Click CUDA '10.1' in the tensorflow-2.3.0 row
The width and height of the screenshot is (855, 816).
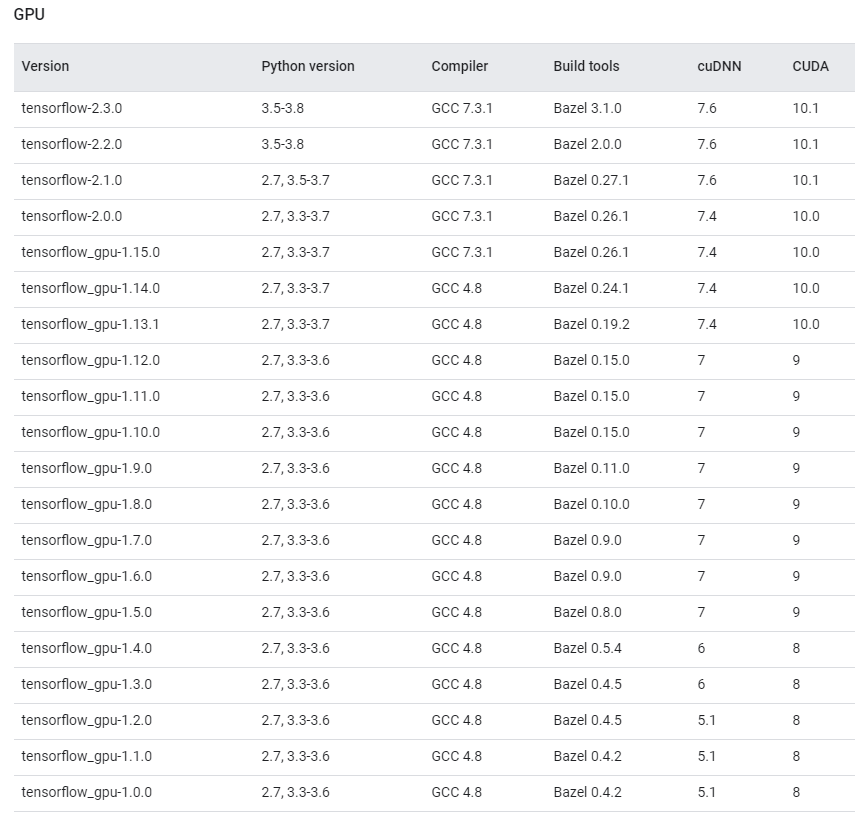coord(805,108)
